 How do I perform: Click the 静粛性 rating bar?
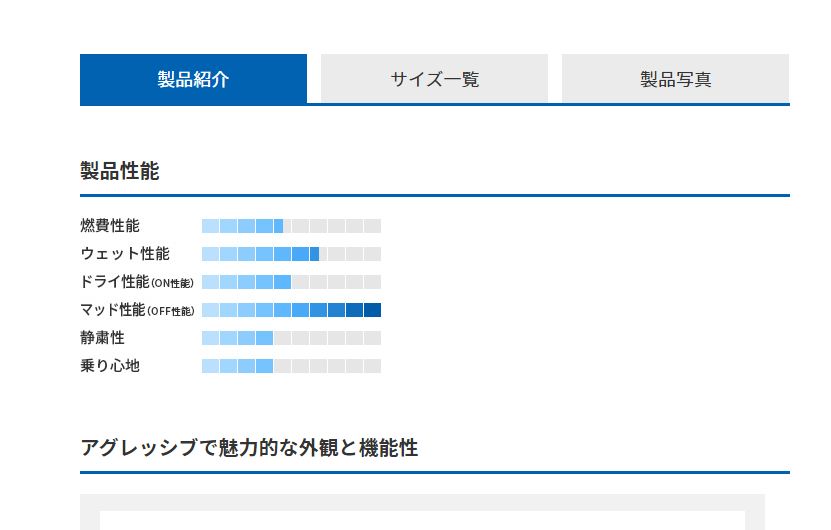coord(291,338)
